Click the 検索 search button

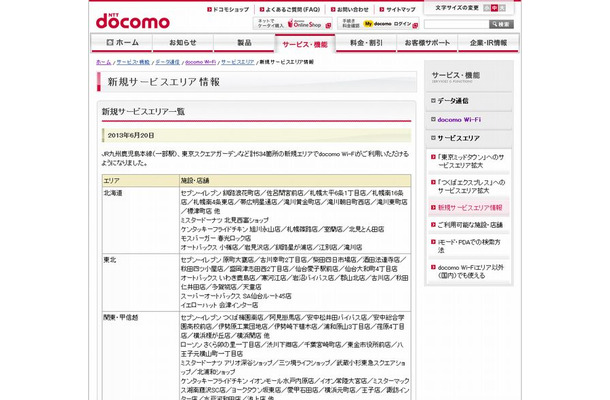point(501,25)
